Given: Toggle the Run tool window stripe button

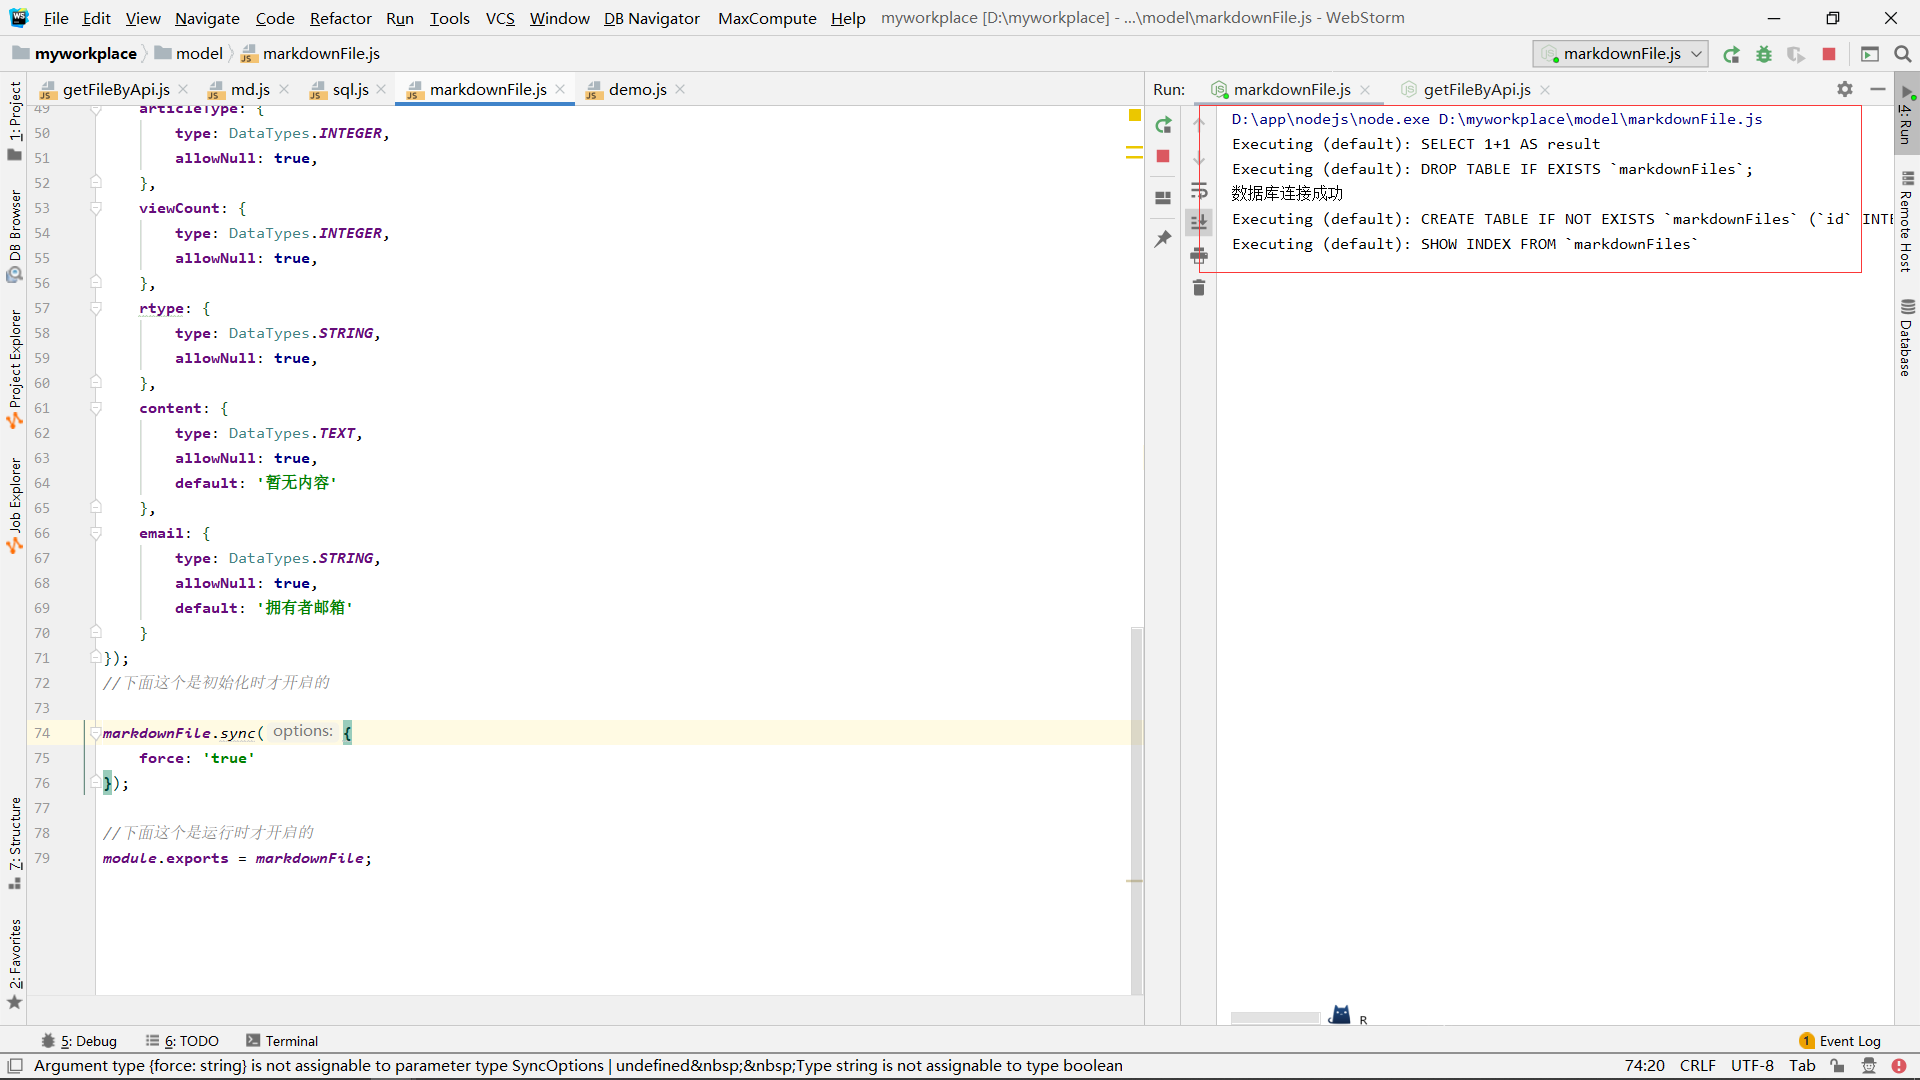Looking at the screenshot, I should 1906,115.
